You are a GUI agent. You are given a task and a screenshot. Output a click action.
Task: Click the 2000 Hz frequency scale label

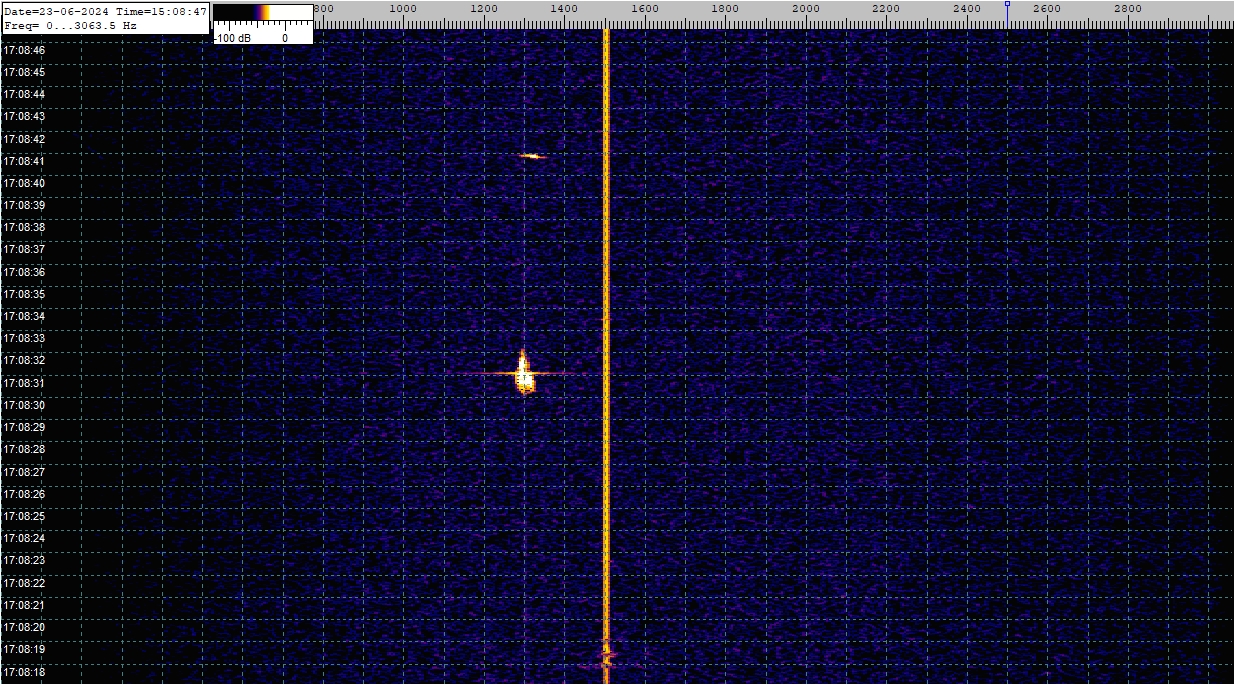pos(805,8)
